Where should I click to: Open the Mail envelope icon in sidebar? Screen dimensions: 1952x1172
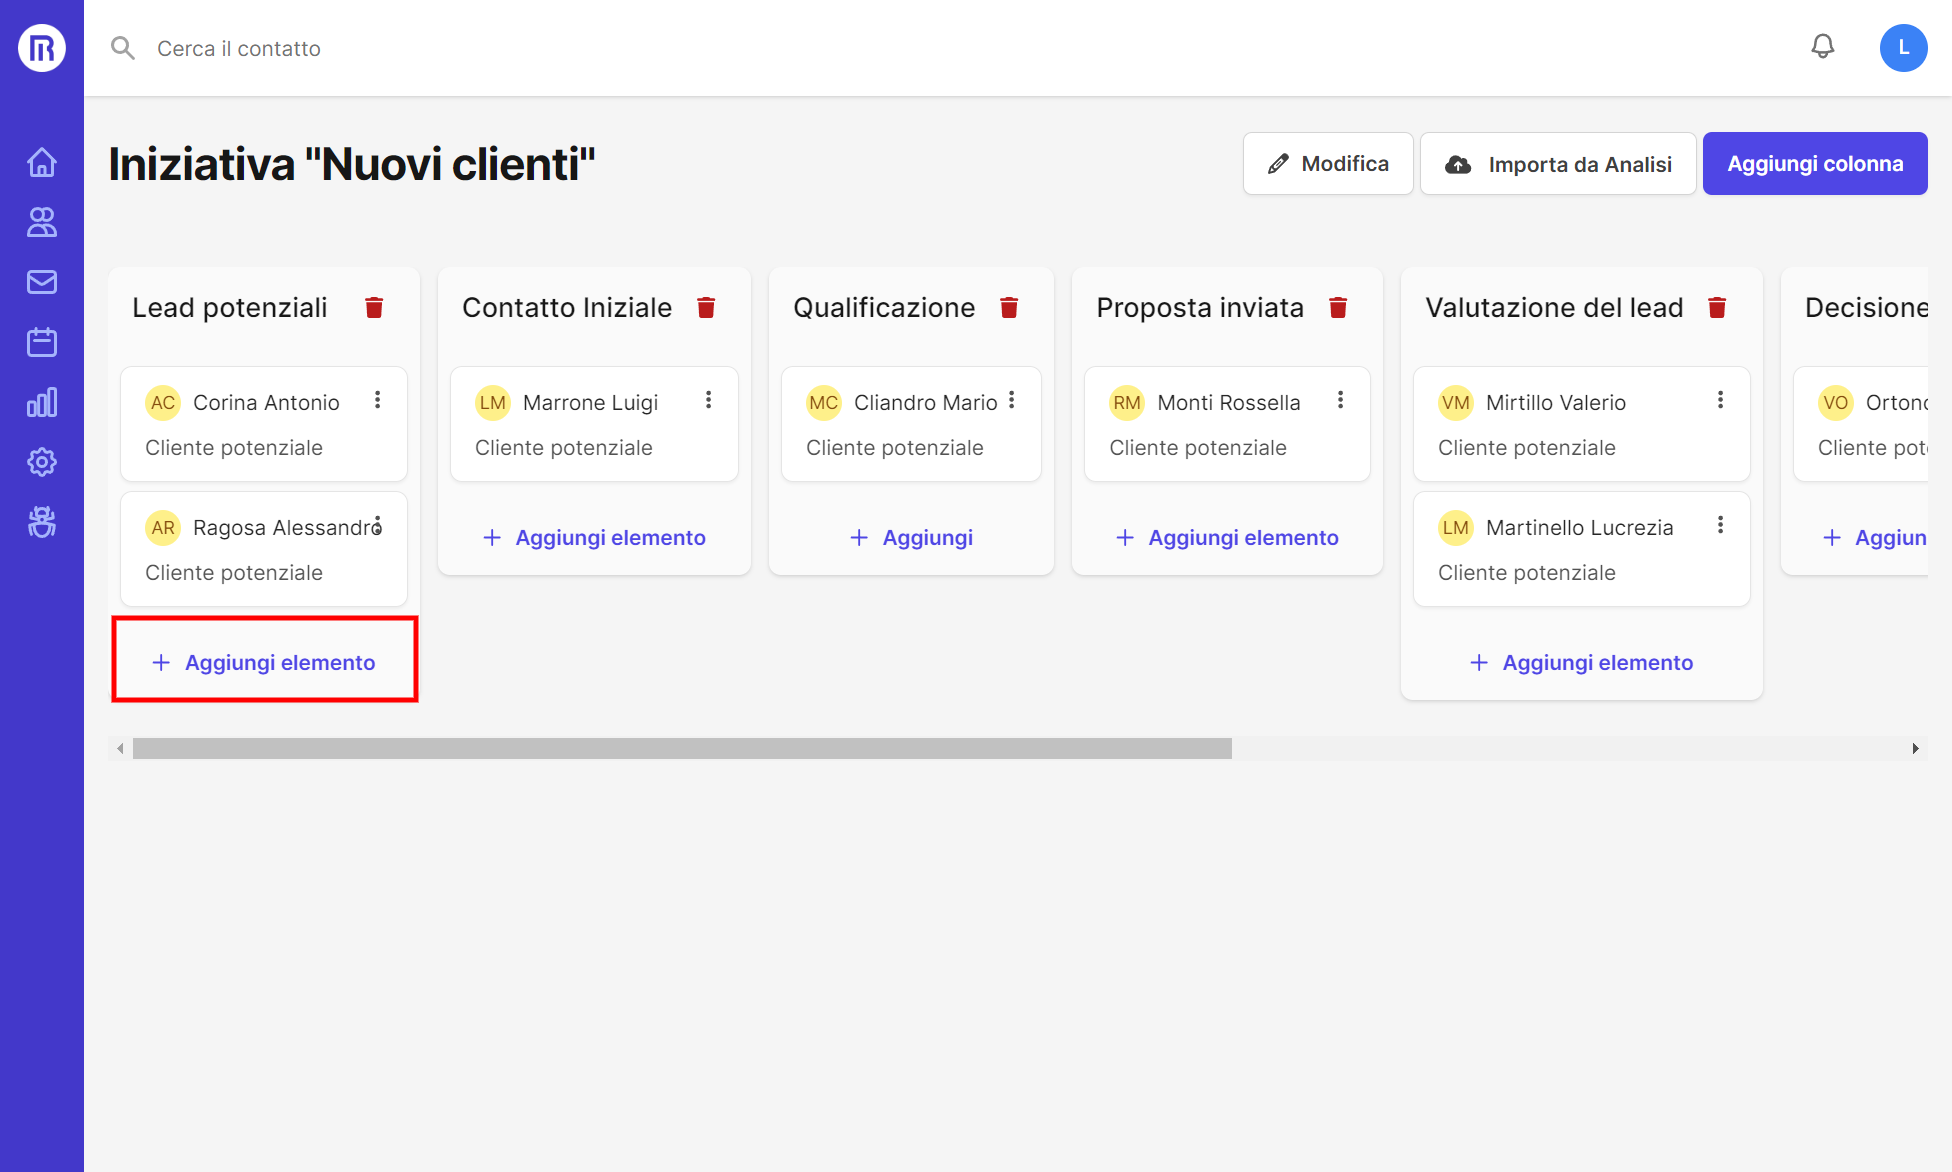[42, 282]
